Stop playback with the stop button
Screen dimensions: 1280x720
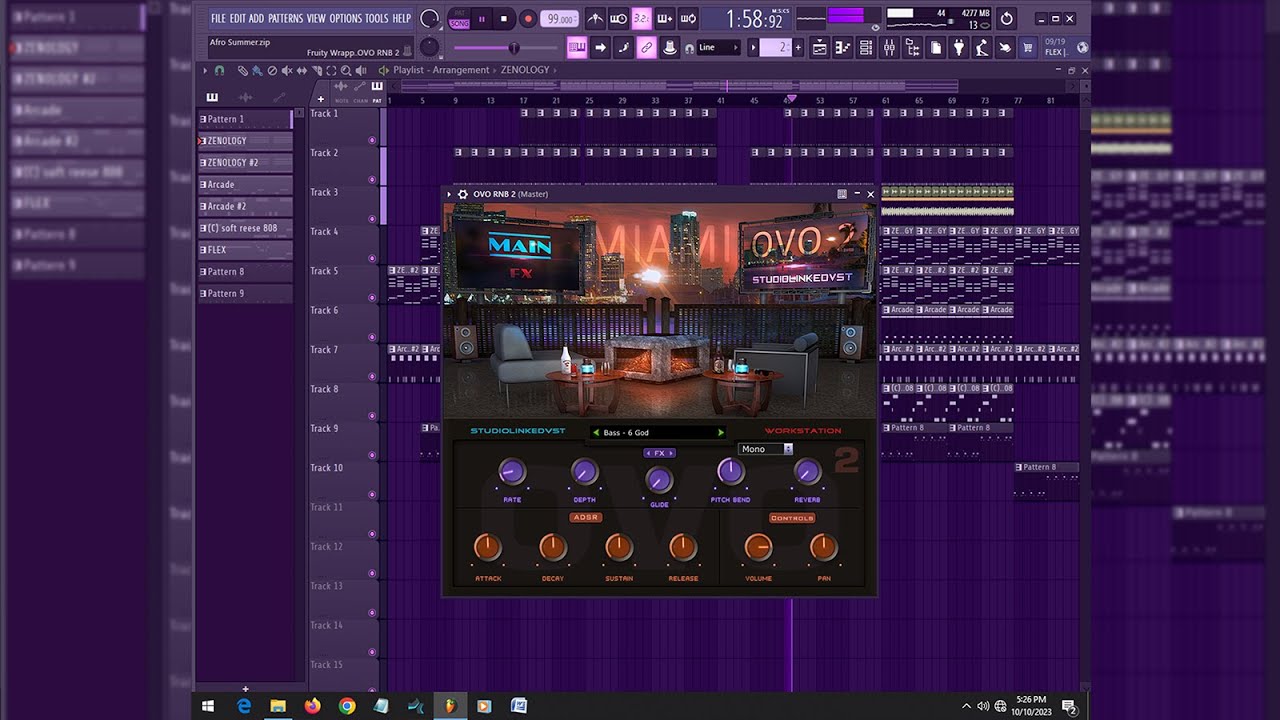(x=504, y=19)
